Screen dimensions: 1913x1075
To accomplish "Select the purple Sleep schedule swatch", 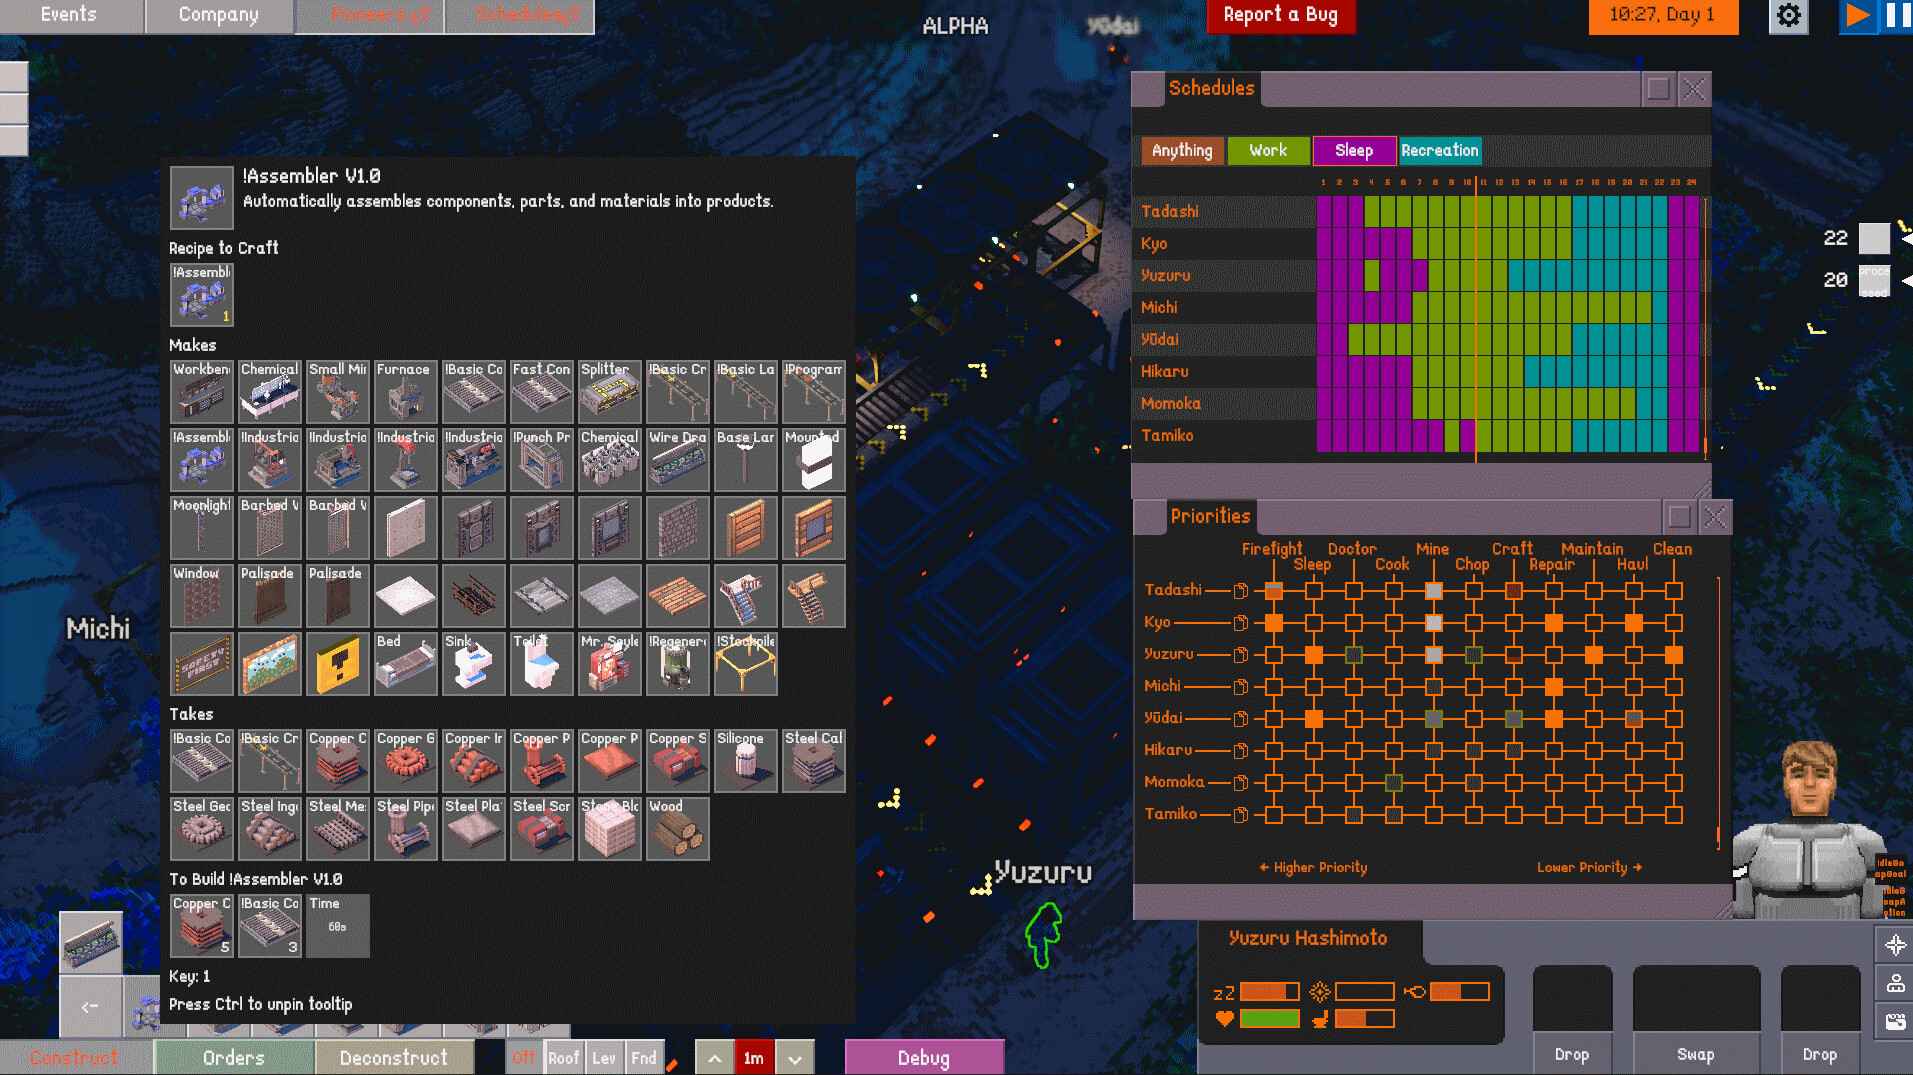I will pos(1353,151).
